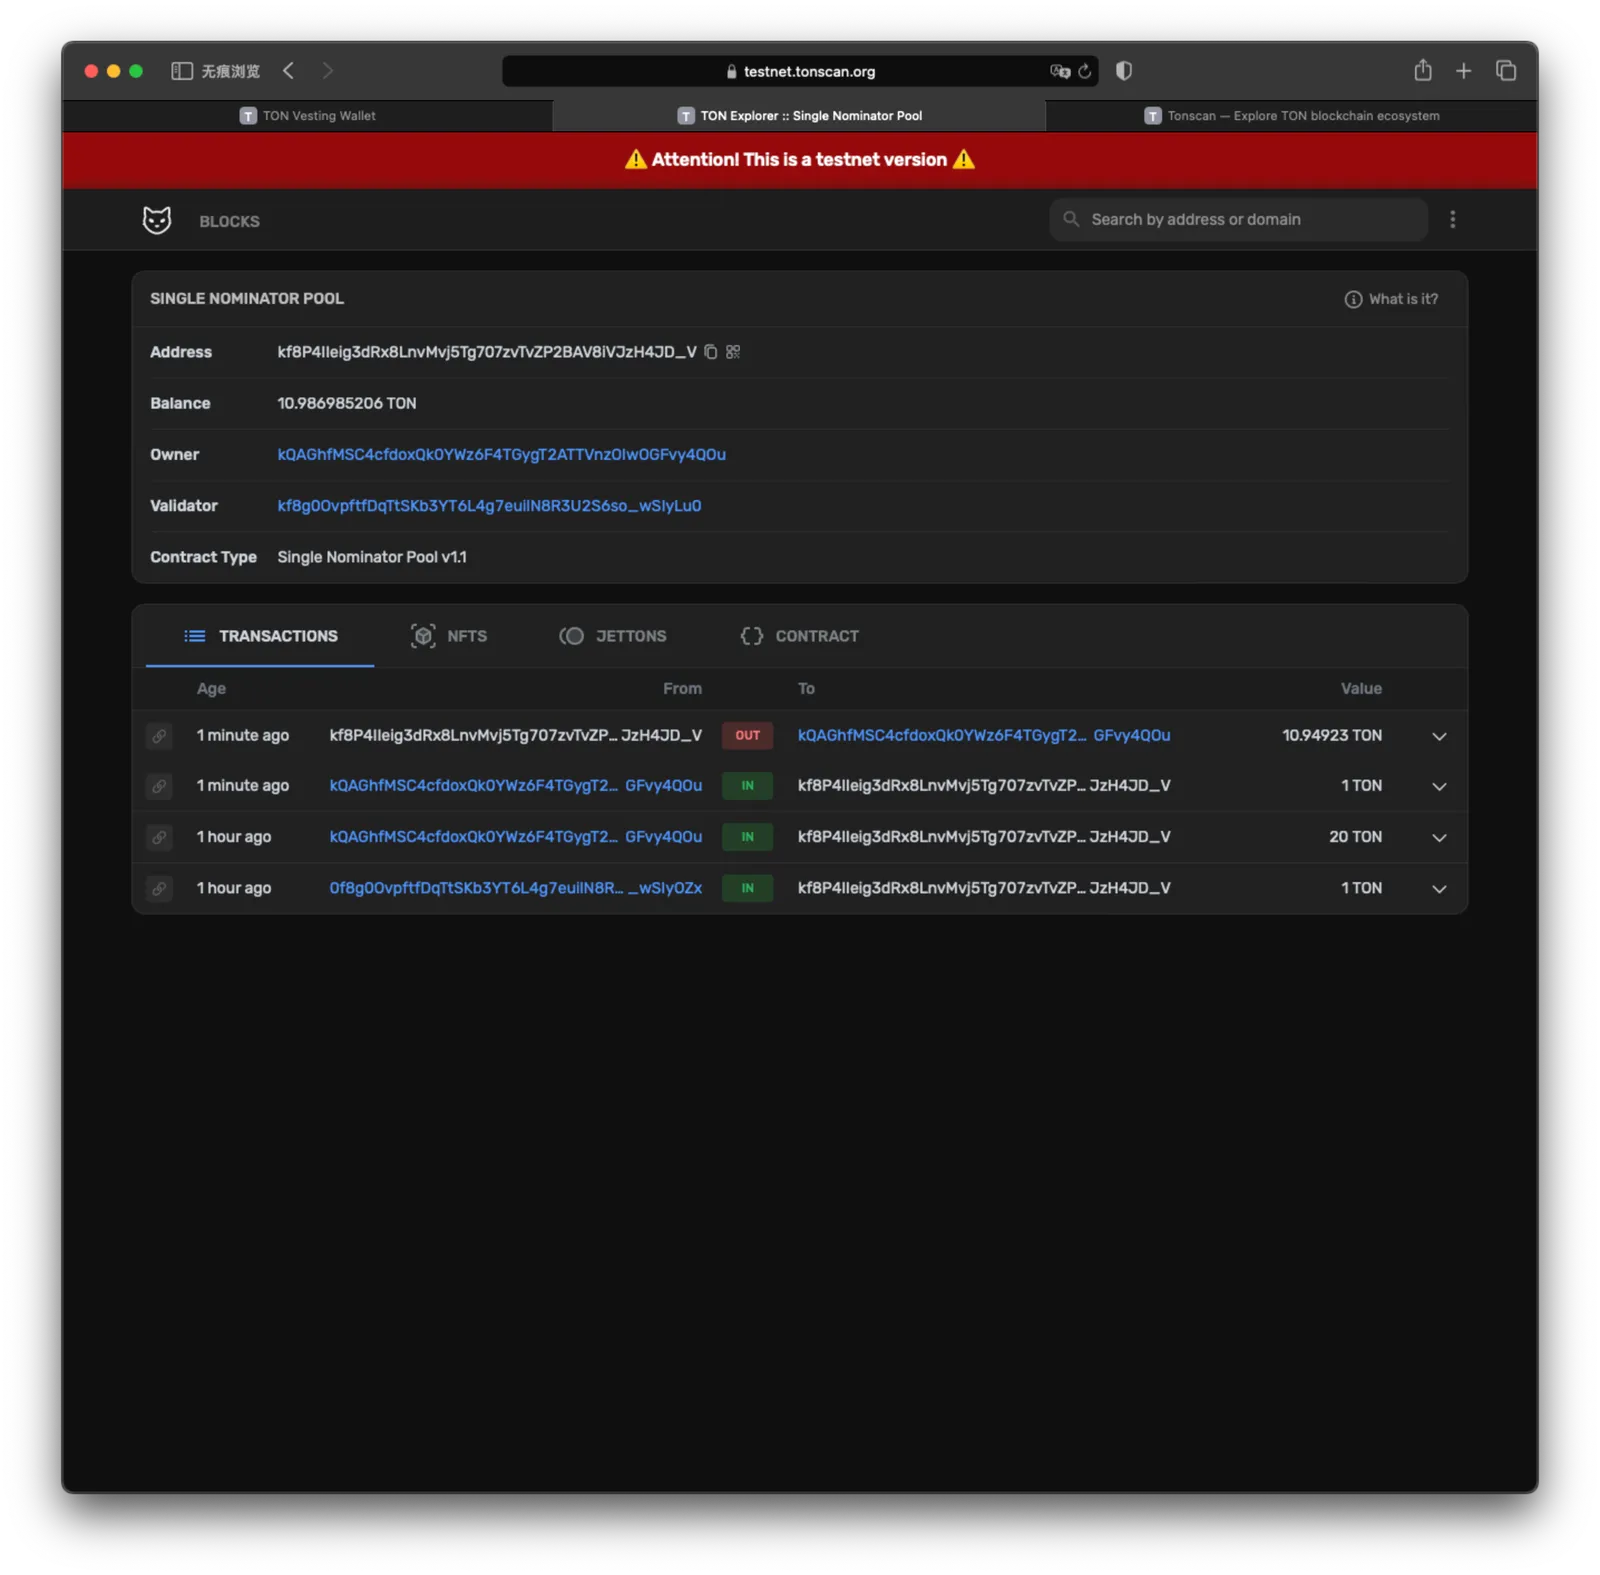This screenshot has width=1600, height=1575.
Task: Expand the 20 TON transaction details
Action: (x=1439, y=838)
